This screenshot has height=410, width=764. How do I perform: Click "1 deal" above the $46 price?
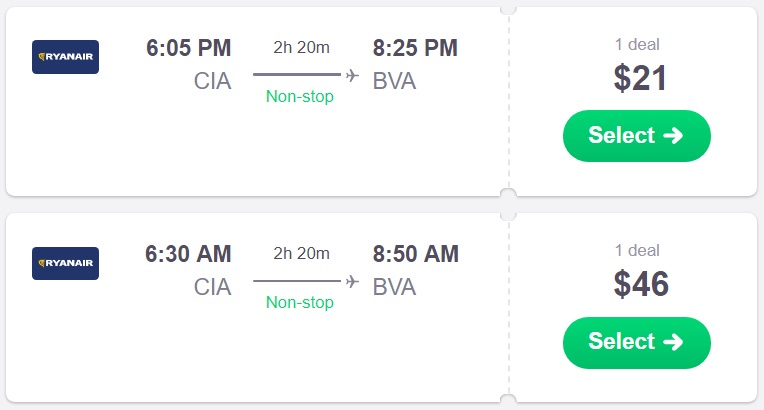click(x=637, y=250)
